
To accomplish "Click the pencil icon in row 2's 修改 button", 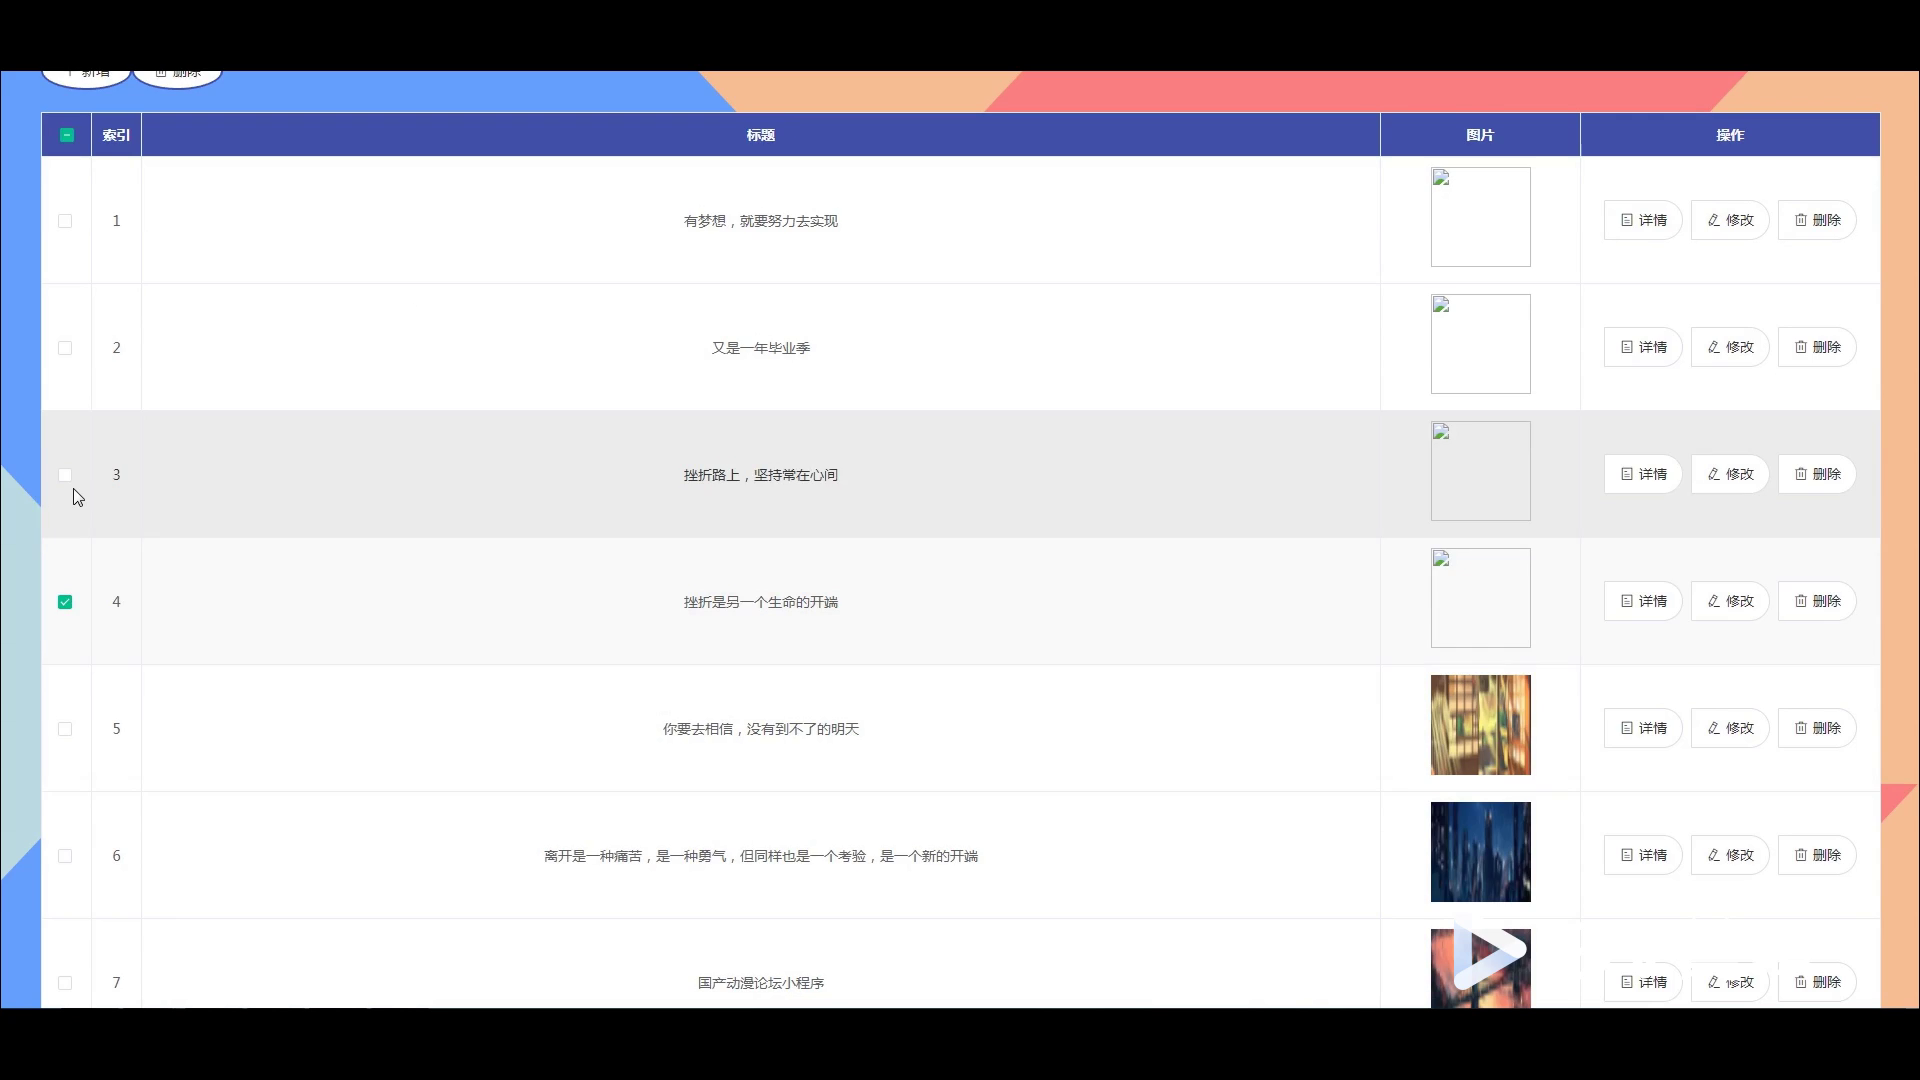I will point(1711,347).
